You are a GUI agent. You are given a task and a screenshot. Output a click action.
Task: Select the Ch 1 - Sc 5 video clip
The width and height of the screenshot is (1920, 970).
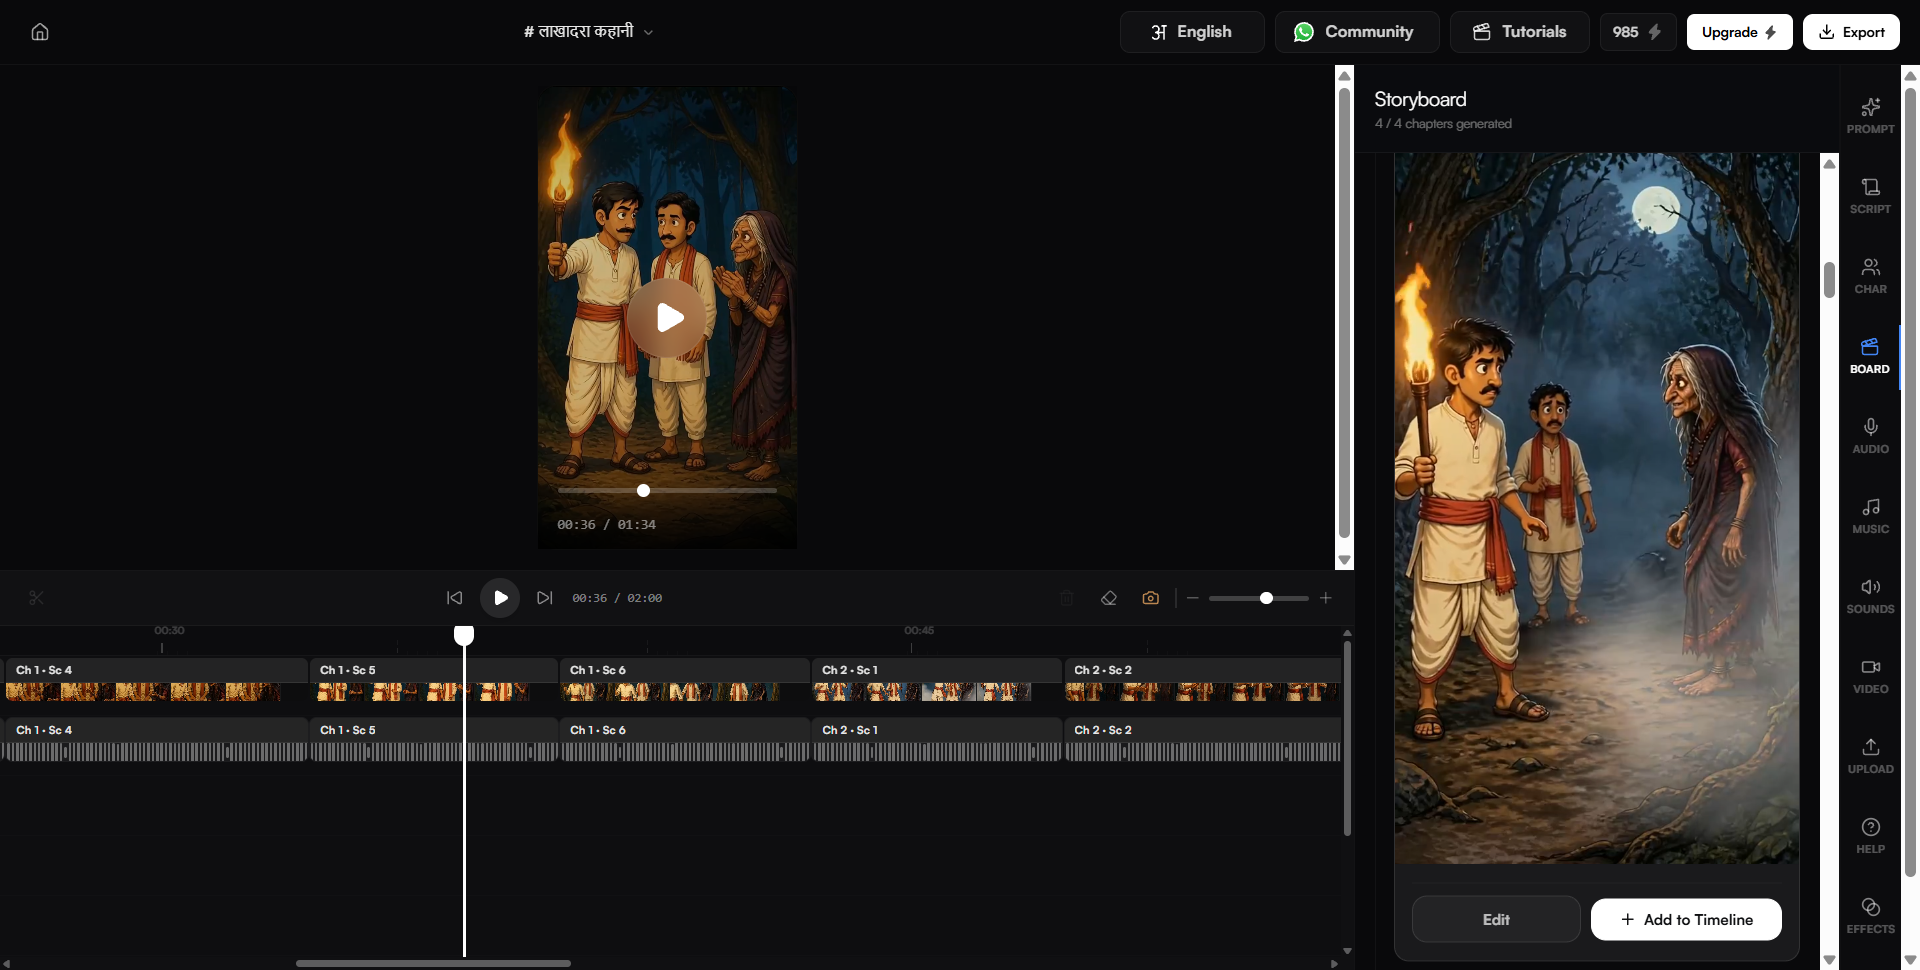coord(434,681)
